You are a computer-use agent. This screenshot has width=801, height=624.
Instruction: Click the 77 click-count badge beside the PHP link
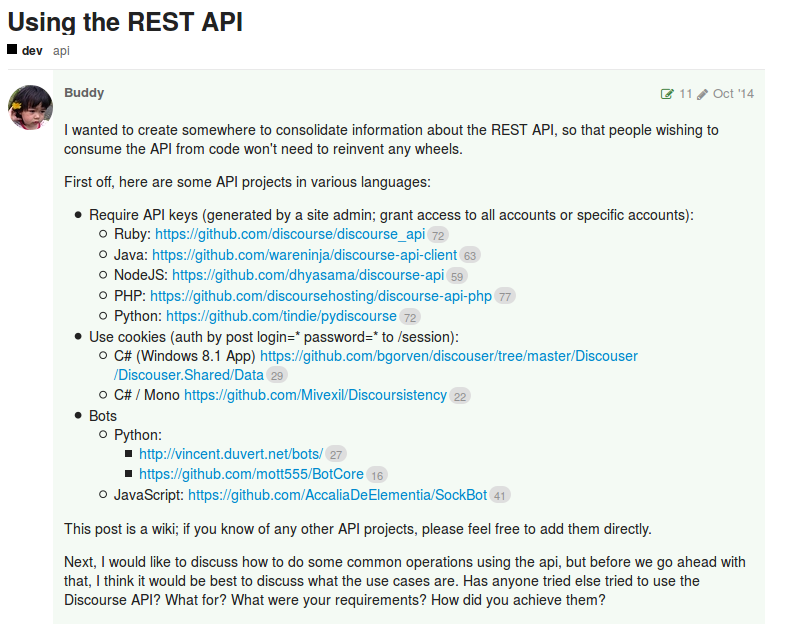pyautogui.click(x=503, y=296)
